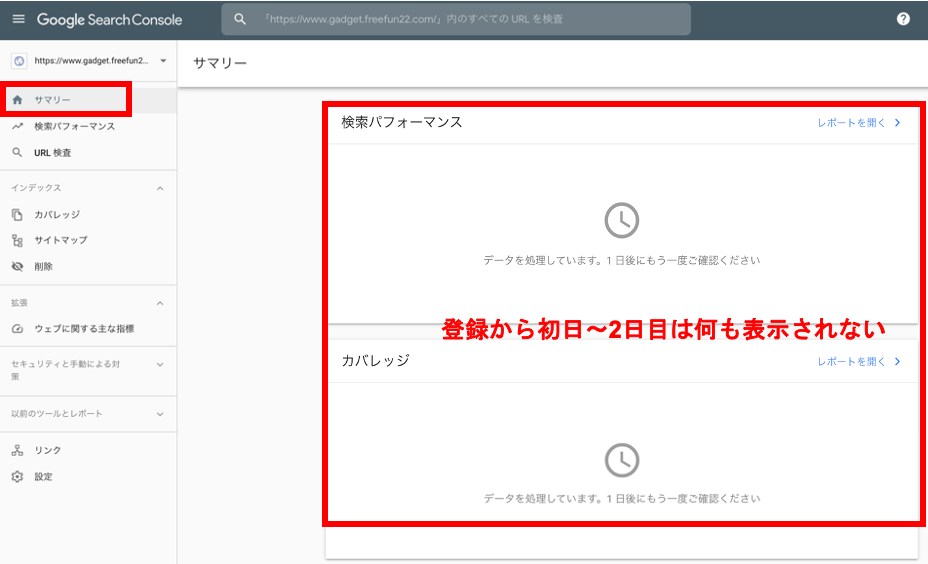This screenshot has height=564, width=928.
Task: Click the gear icon beside 設定
Action: tap(17, 476)
